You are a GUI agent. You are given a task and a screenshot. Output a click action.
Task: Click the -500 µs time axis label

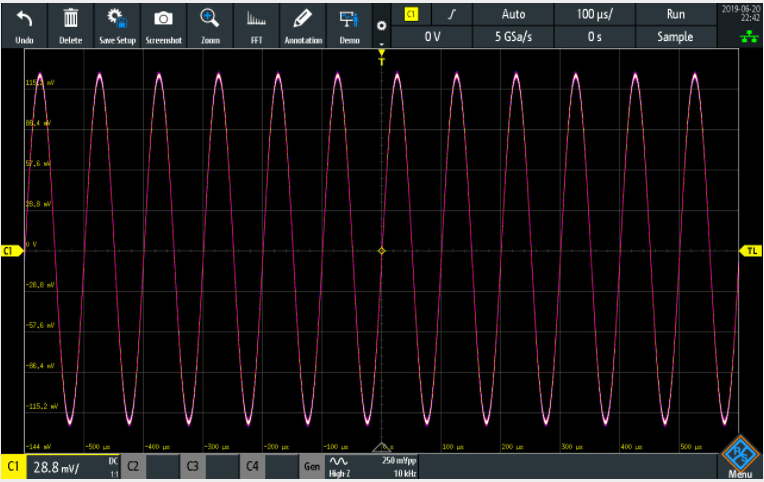point(97,446)
